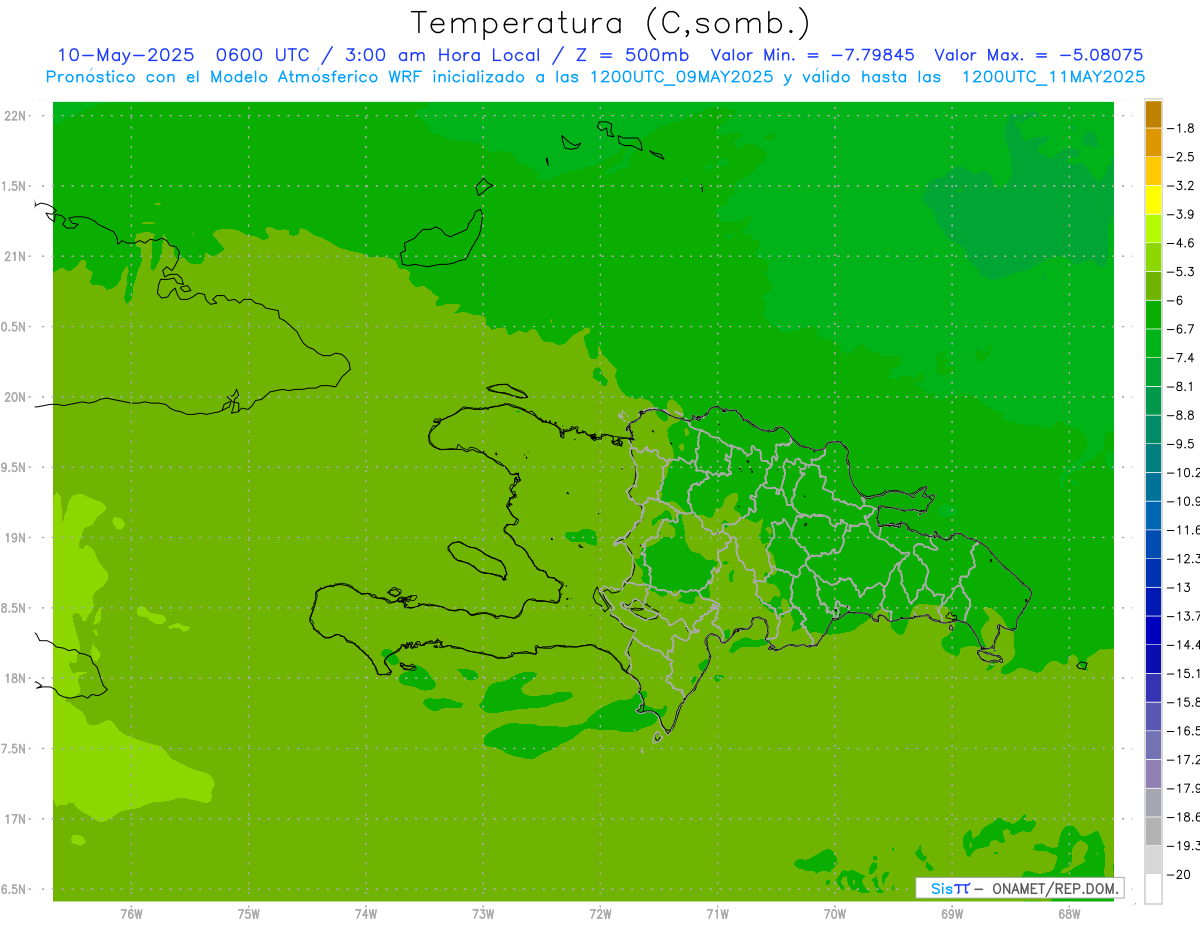Image resolution: width=1200 pixels, height=927 pixels.
Task: Click the '73W' longitude label
Action: (483, 914)
